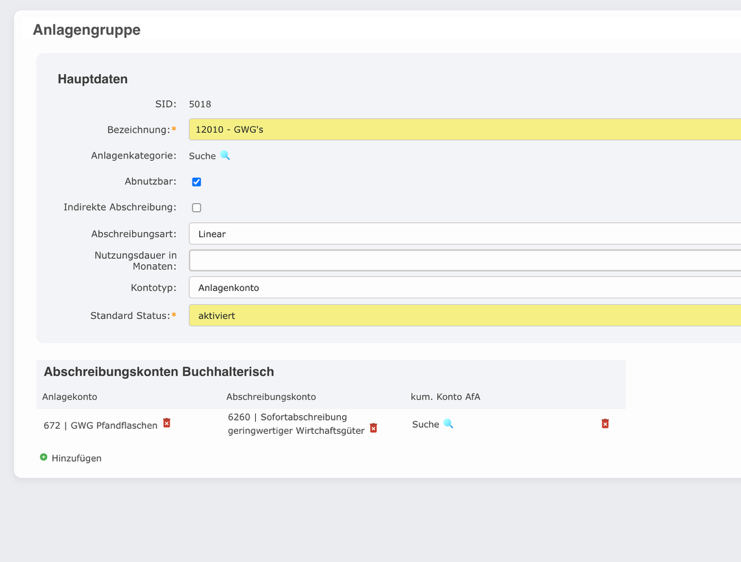Image resolution: width=741 pixels, height=562 pixels.
Task: Focus the Nutzungsdauer in Monaten input
Action: coord(465,260)
